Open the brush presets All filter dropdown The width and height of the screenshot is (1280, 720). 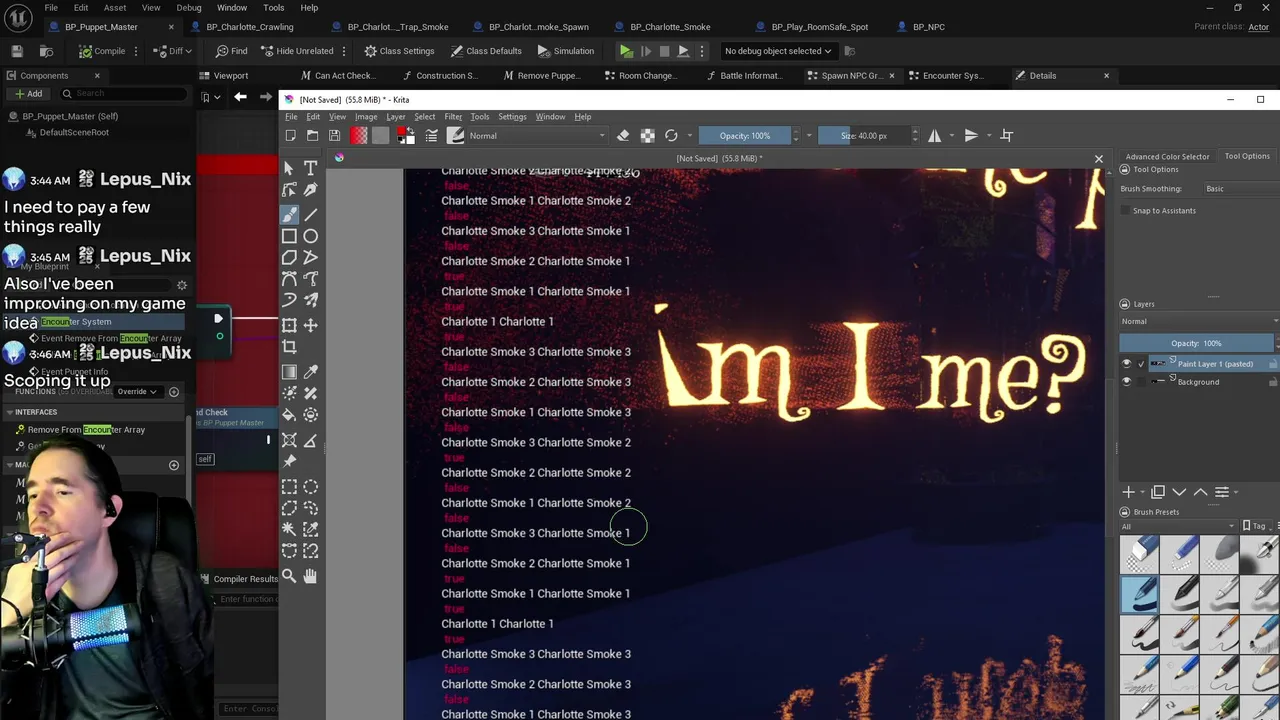click(x=1178, y=526)
